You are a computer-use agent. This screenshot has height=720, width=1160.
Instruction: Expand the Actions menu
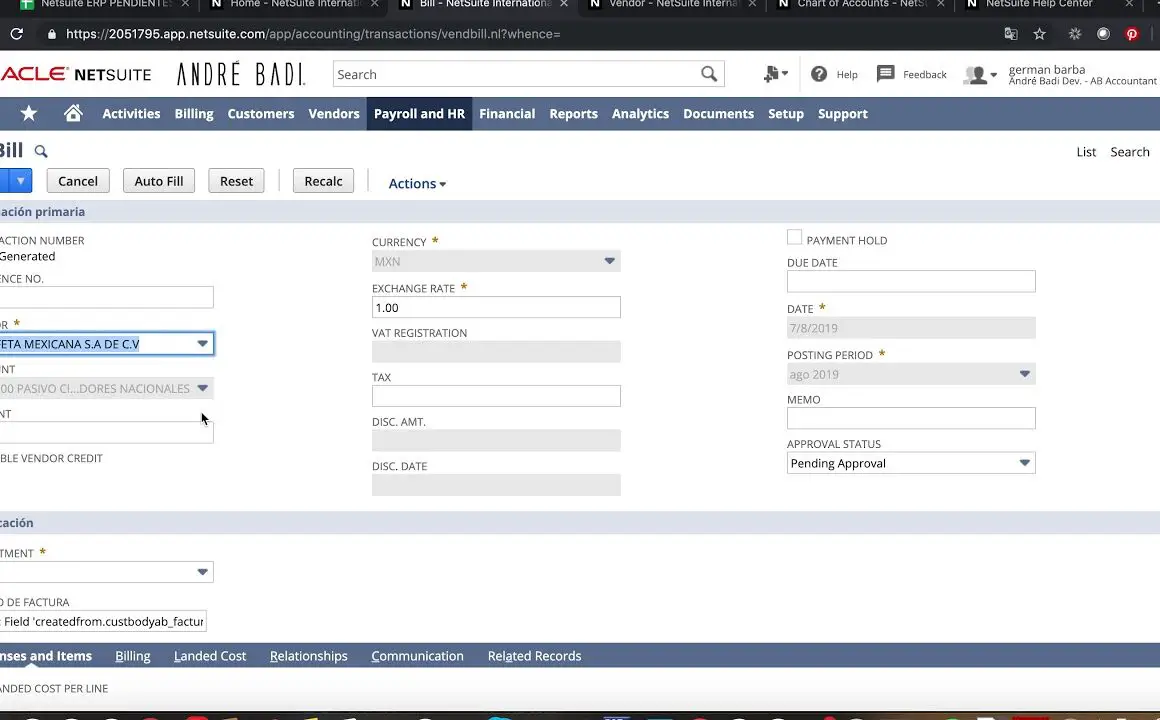pyautogui.click(x=417, y=183)
